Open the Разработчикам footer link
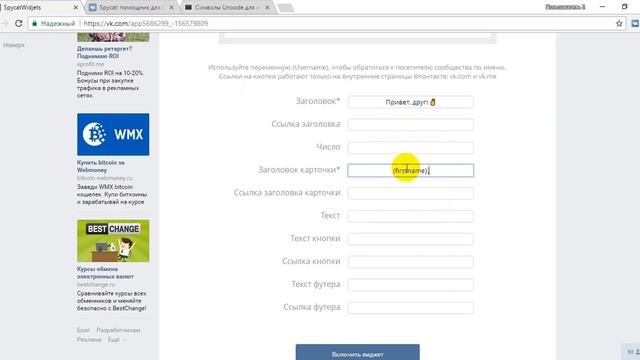This screenshot has width=640, height=360. point(118,330)
